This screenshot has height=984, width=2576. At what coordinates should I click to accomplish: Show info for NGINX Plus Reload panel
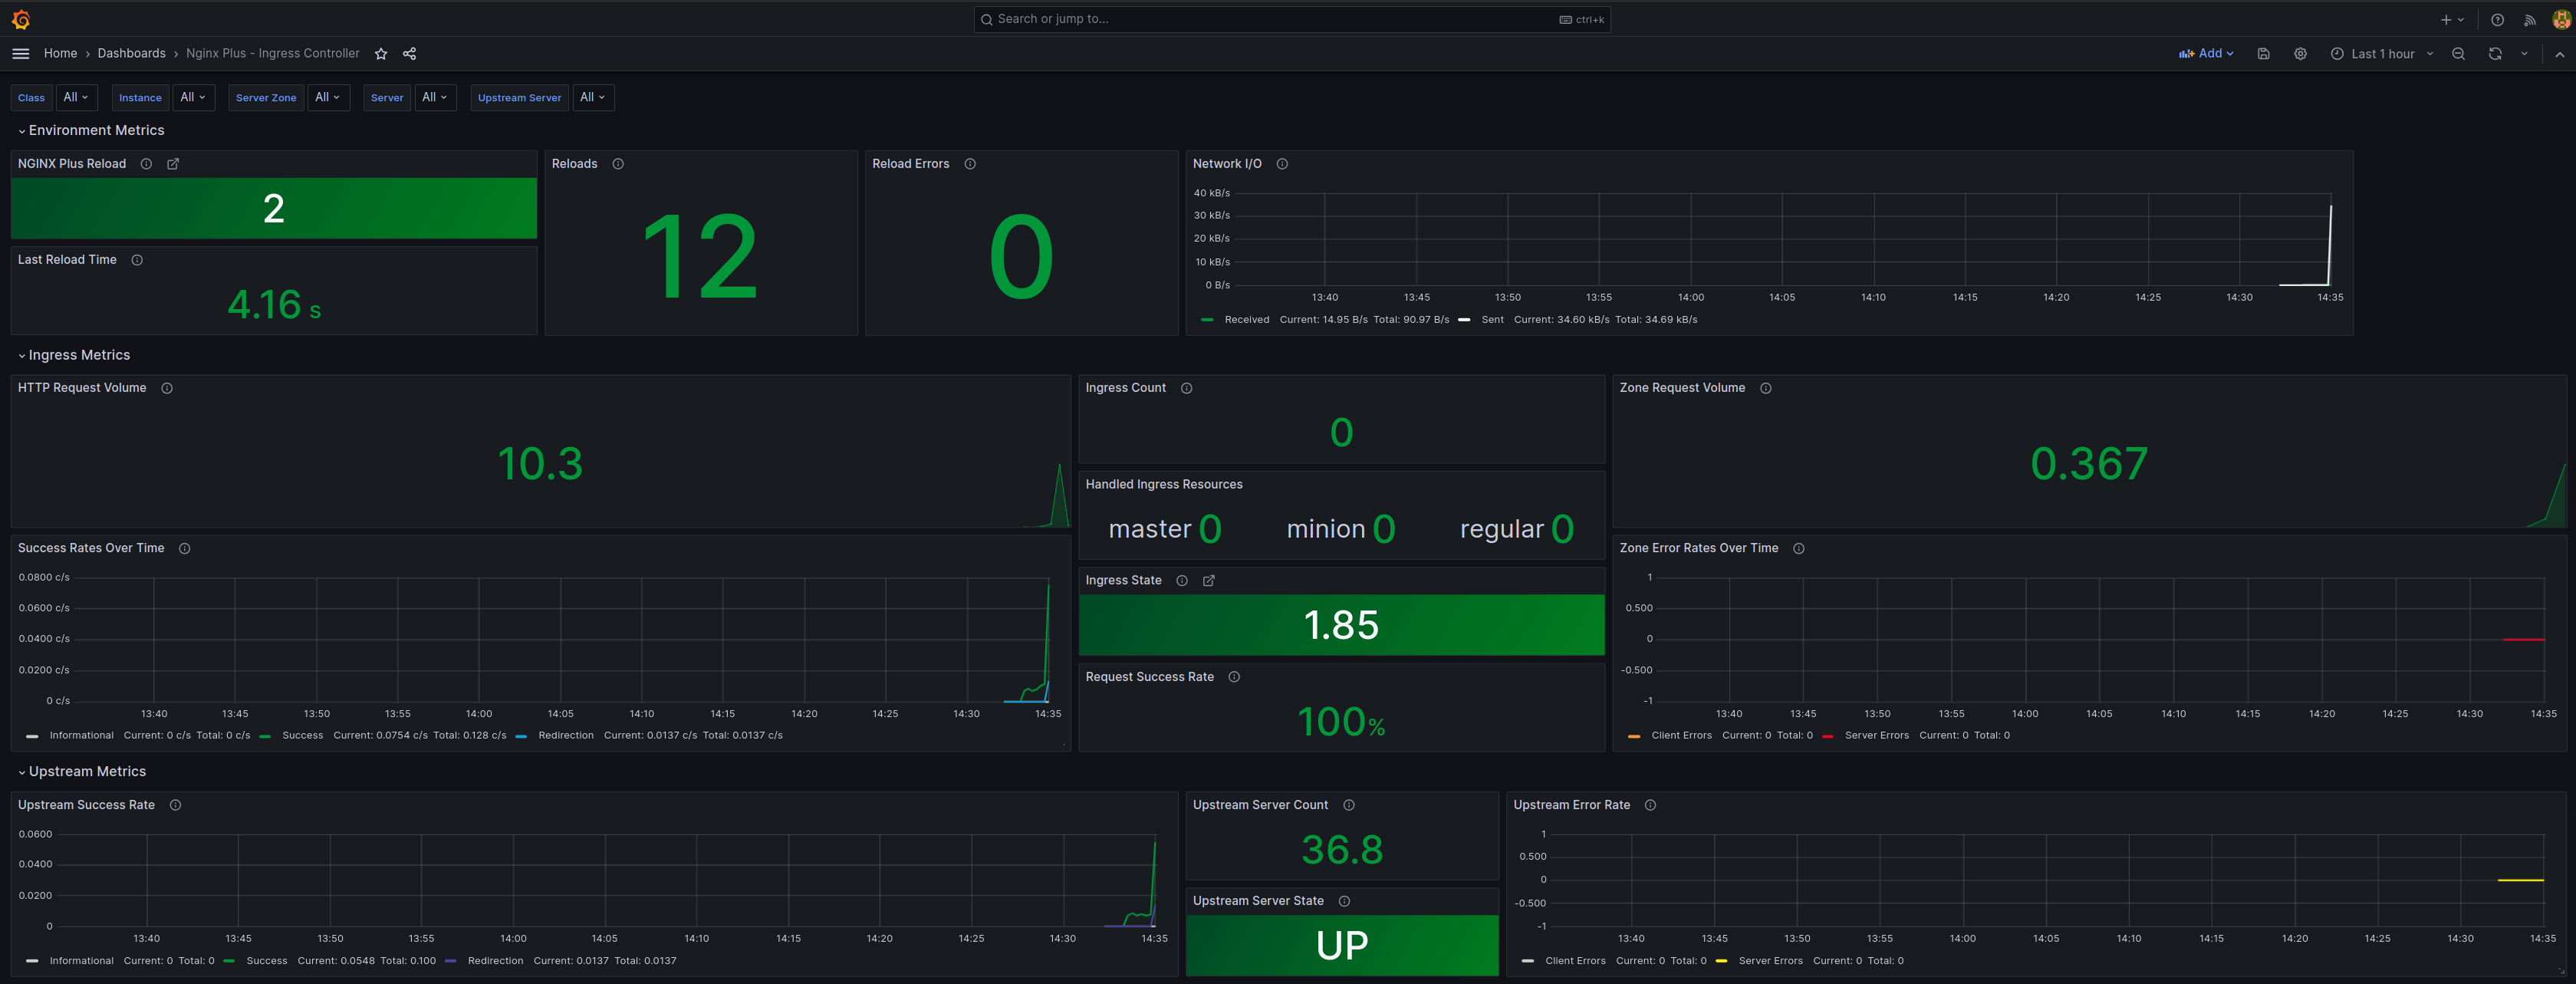pyautogui.click(x=146, y=164)
